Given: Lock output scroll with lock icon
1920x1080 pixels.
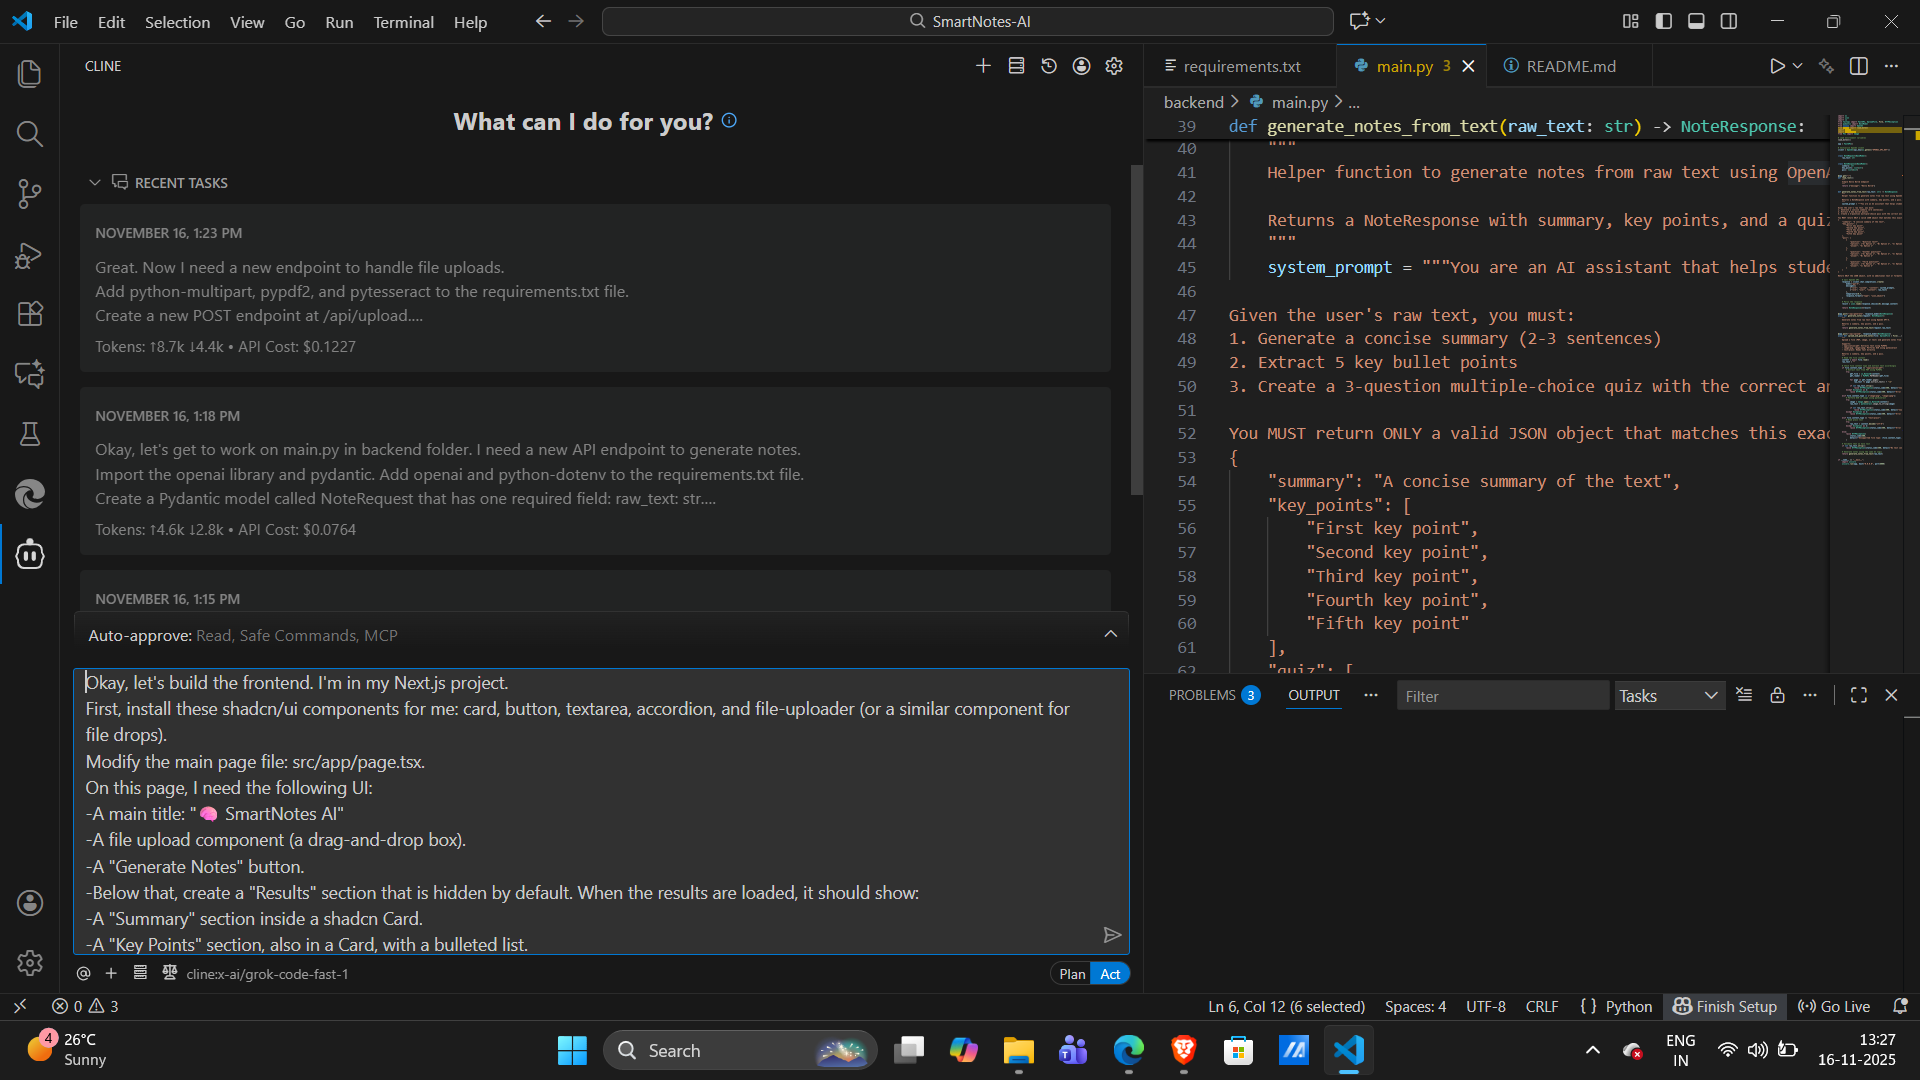Looking at the screenshot, I should coord(1777,696).
